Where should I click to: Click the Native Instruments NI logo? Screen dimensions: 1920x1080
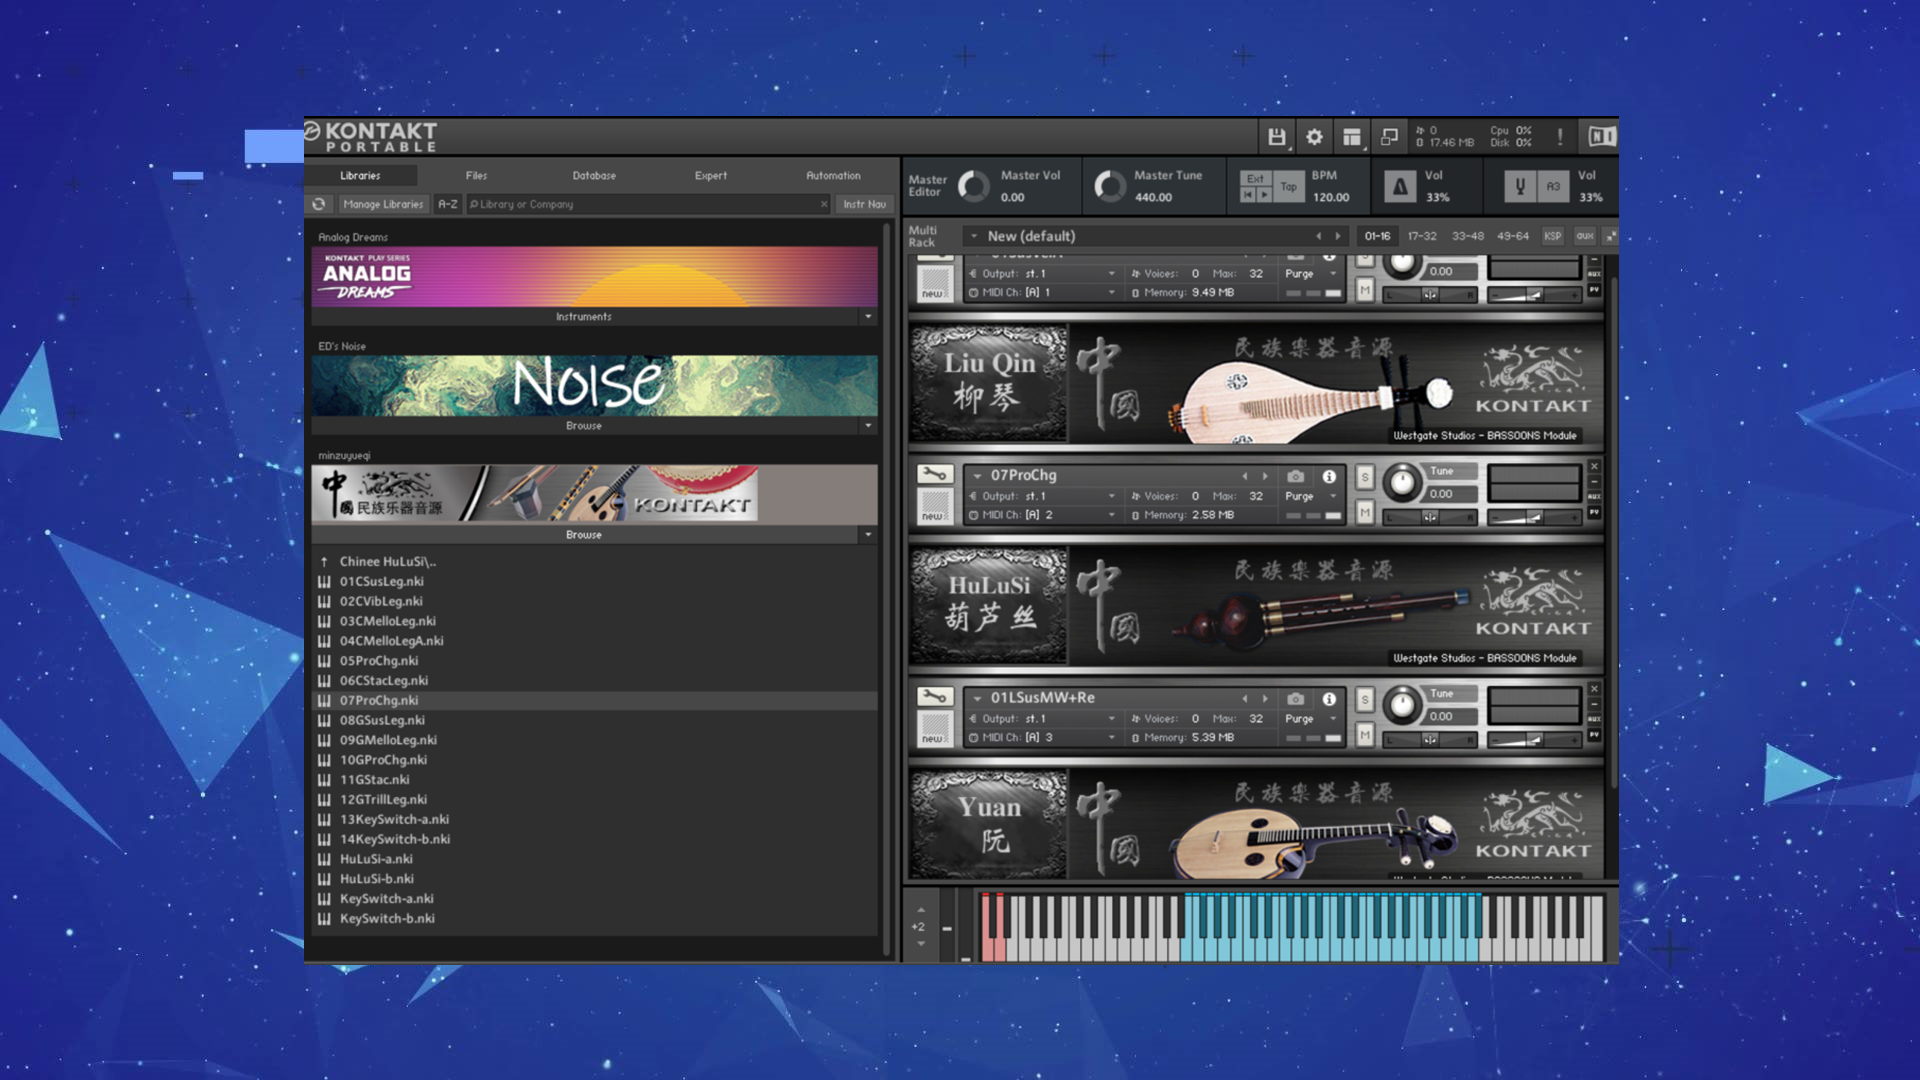pyautogui.click(x=1601, y=137)
